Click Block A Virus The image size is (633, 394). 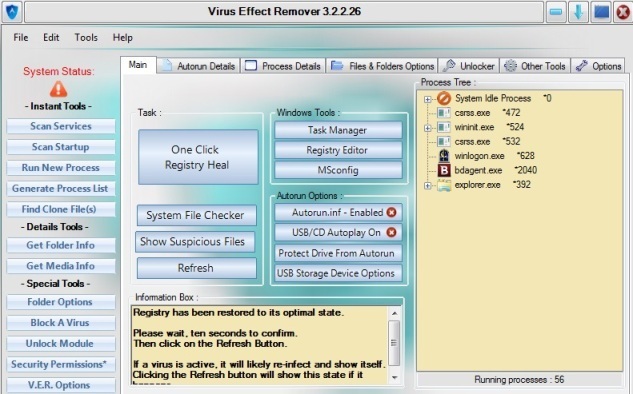pos(61,323)
